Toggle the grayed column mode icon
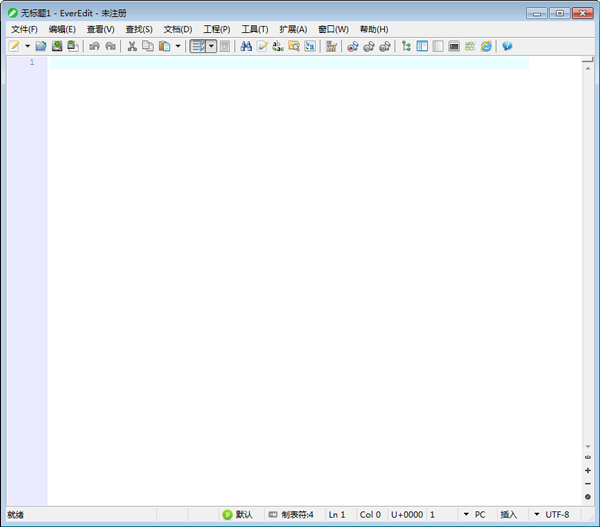The height and width of the screenshot is (527, 600). pos(225,46)
